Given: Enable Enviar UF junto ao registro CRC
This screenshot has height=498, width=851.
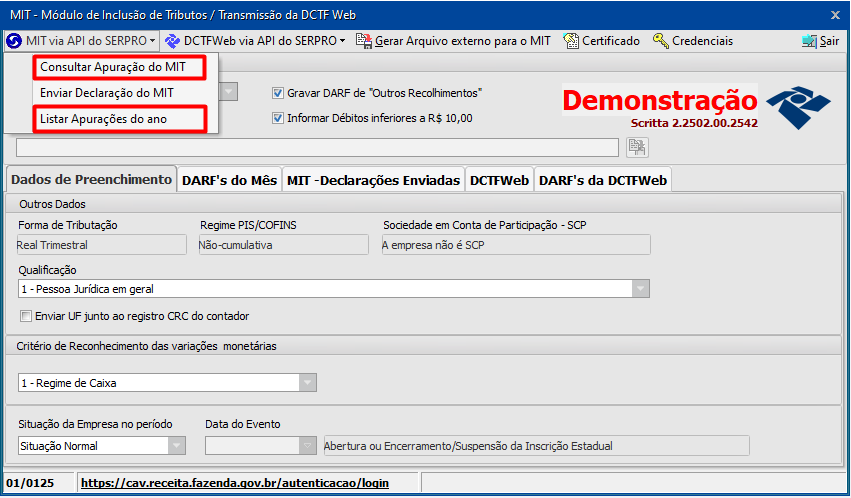Looking at the screenshot, I should (26, 316).
